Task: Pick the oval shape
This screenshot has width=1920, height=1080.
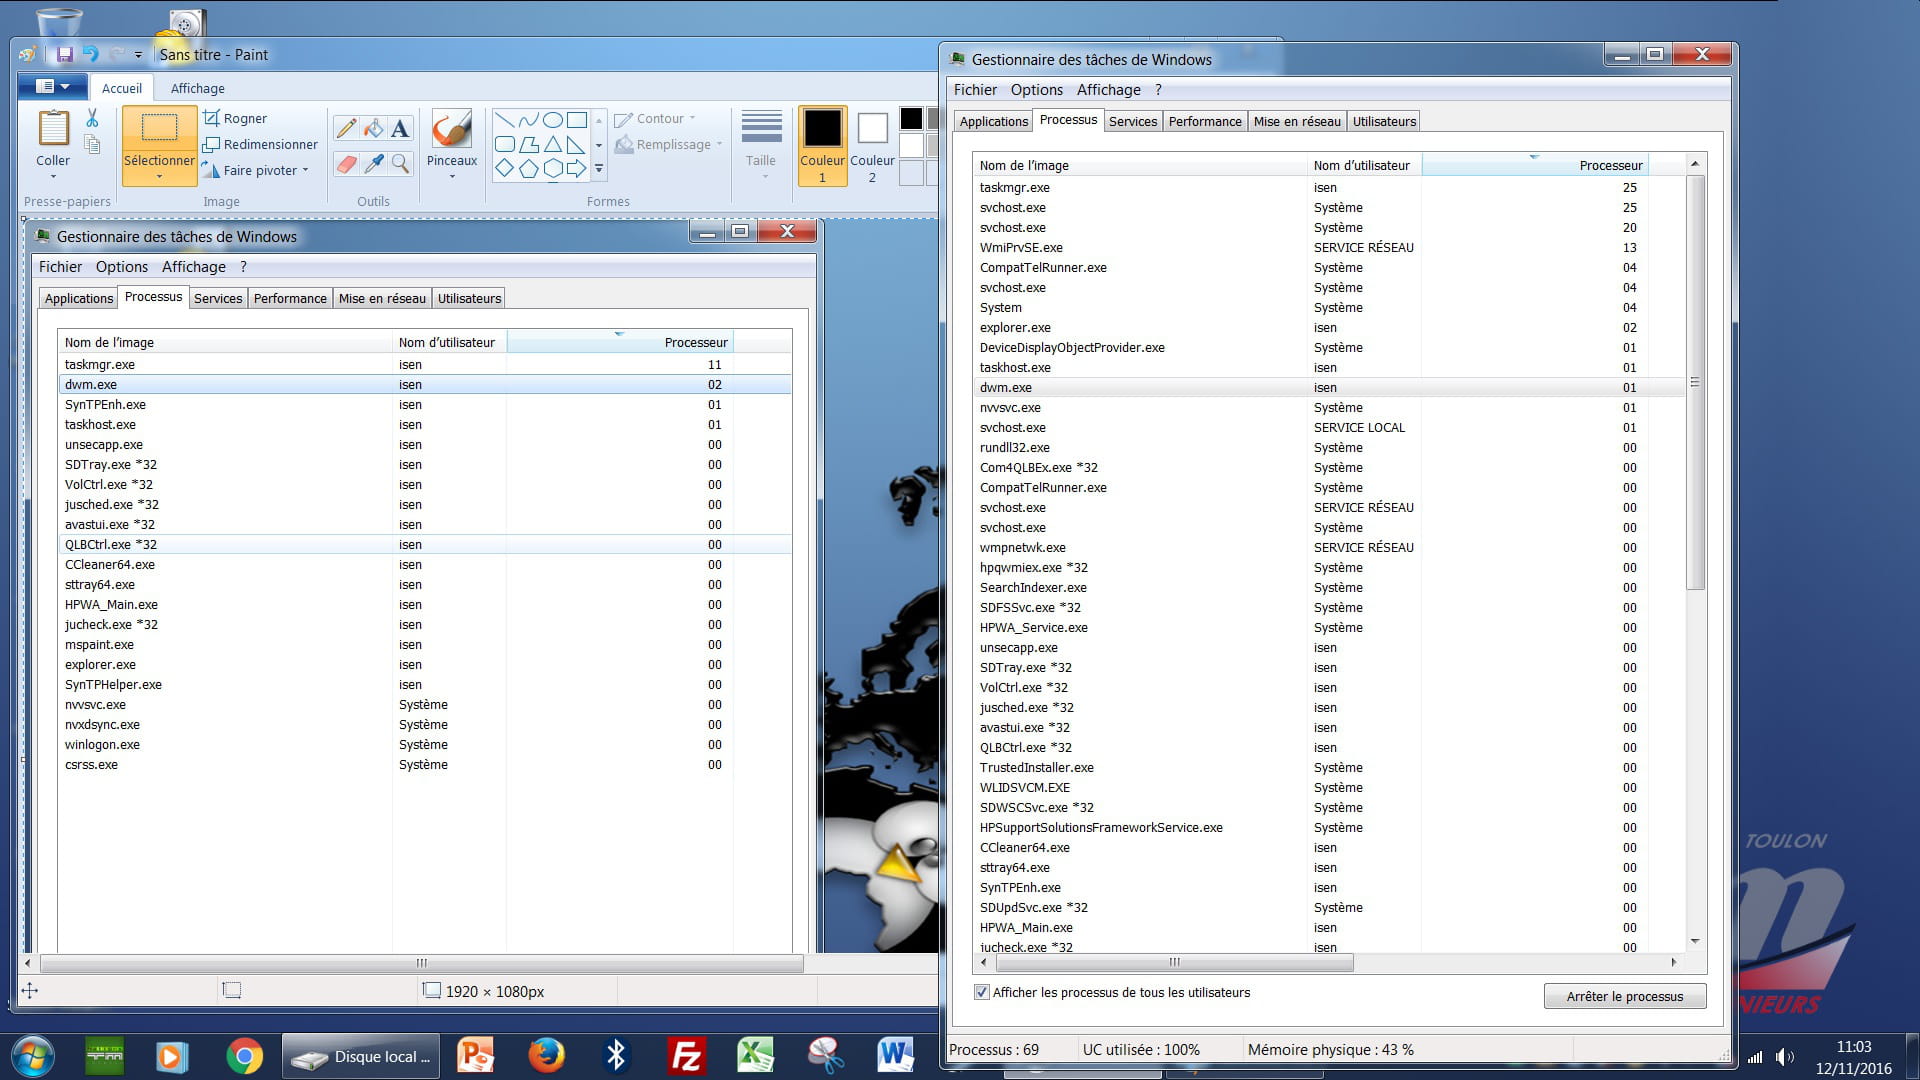Action: [x=553, y=120]
